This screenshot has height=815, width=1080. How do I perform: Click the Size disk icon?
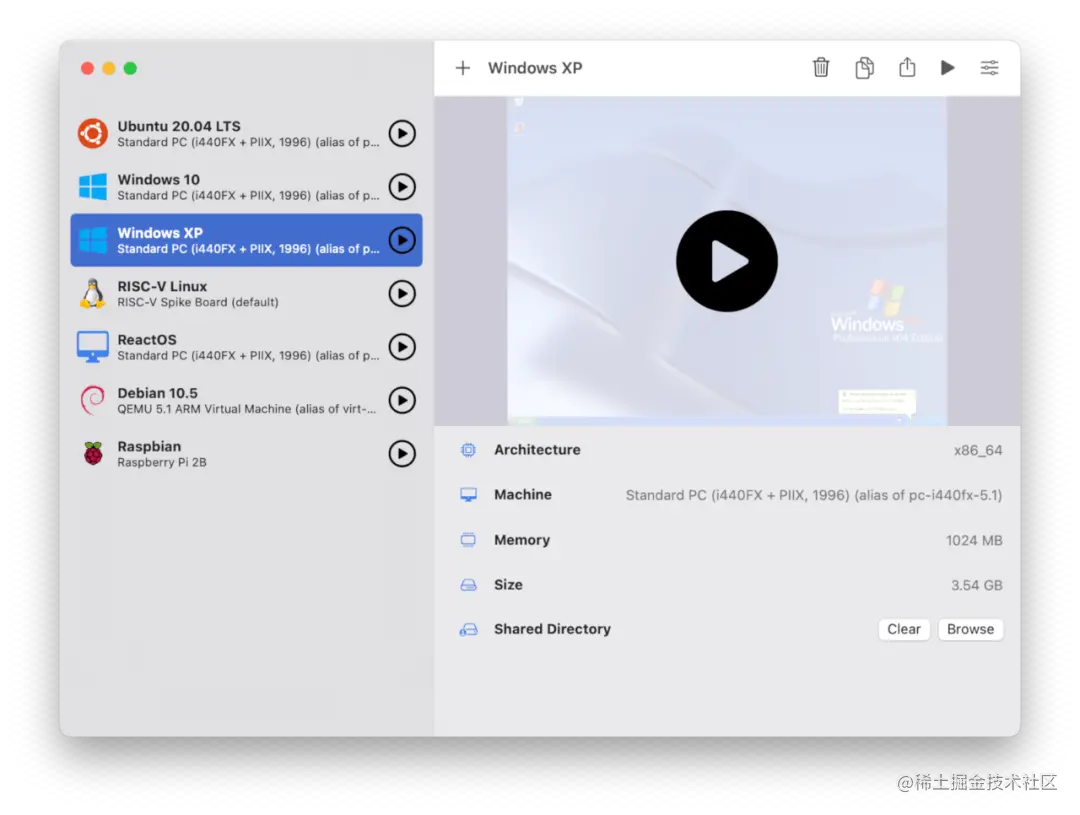(468, 585)
